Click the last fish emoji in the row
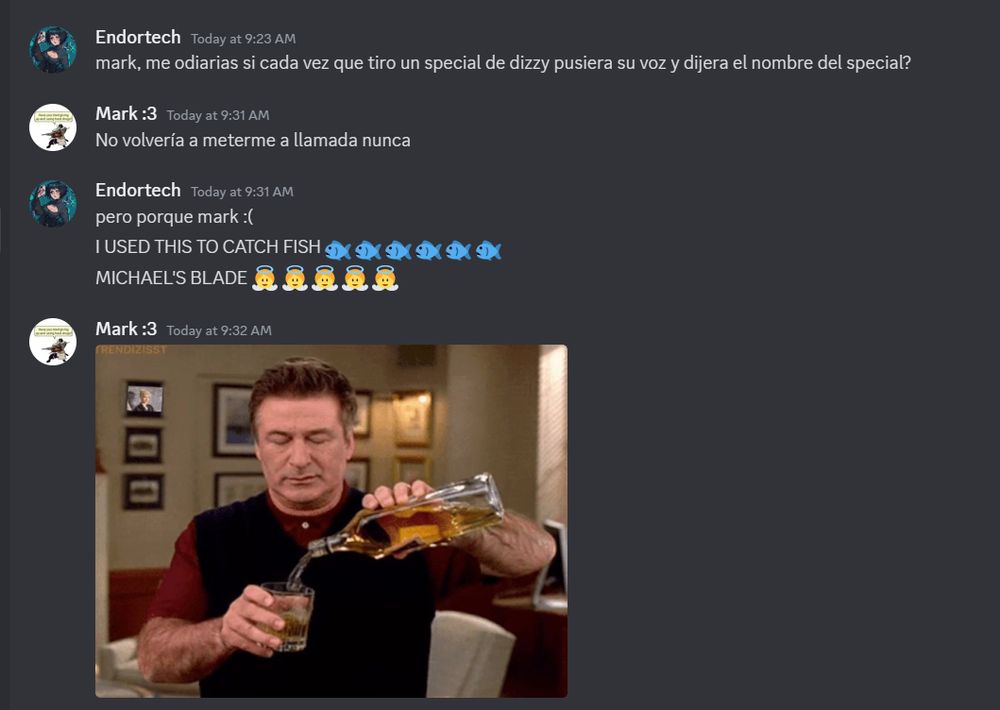 point(489,250)
